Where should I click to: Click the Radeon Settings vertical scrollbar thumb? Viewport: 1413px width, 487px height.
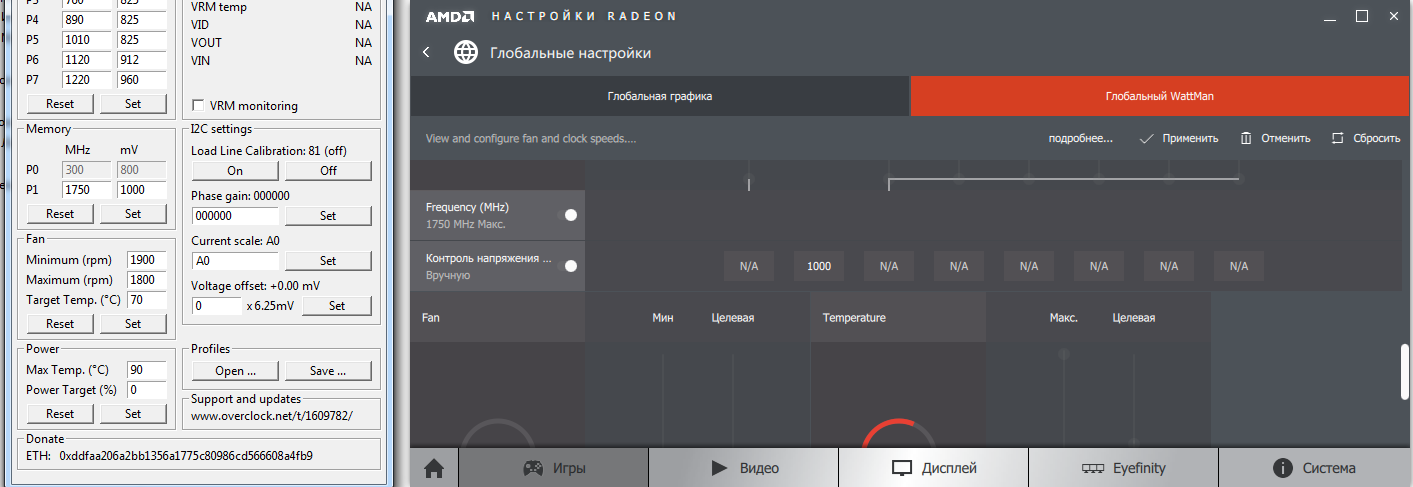point(1405,371)
